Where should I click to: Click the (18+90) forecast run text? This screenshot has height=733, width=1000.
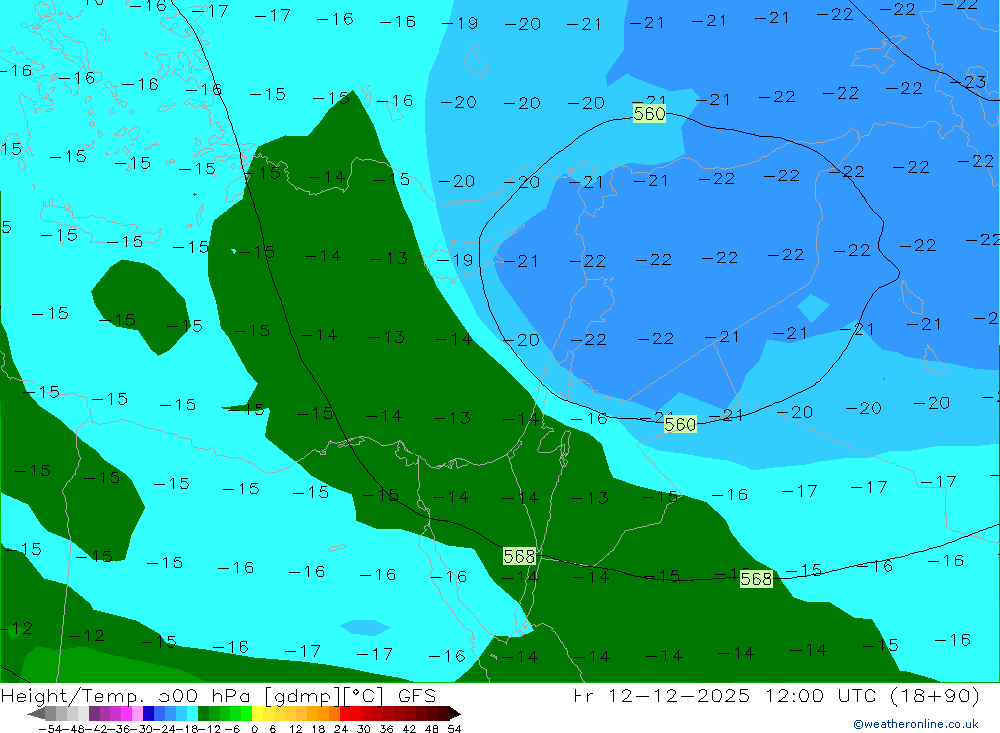click(935, 696)
